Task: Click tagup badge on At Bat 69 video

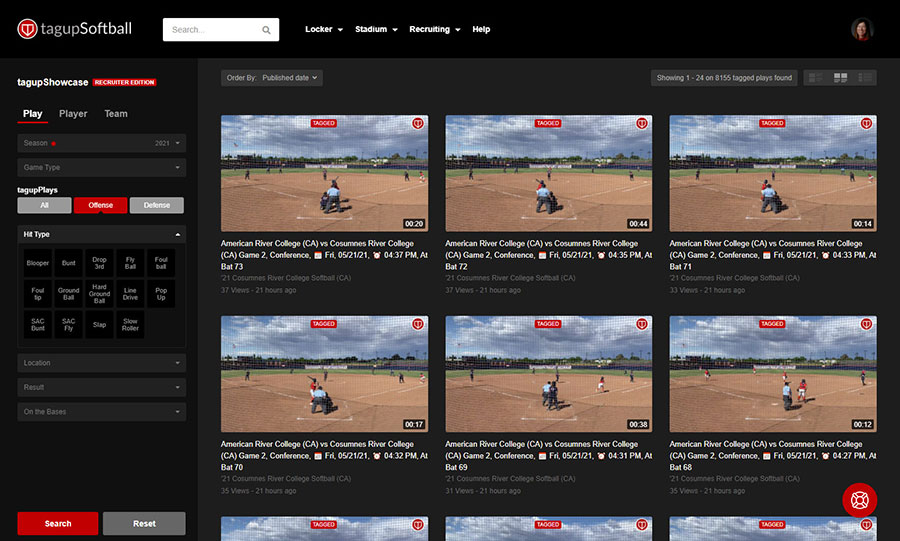Action: coord(642,324)
